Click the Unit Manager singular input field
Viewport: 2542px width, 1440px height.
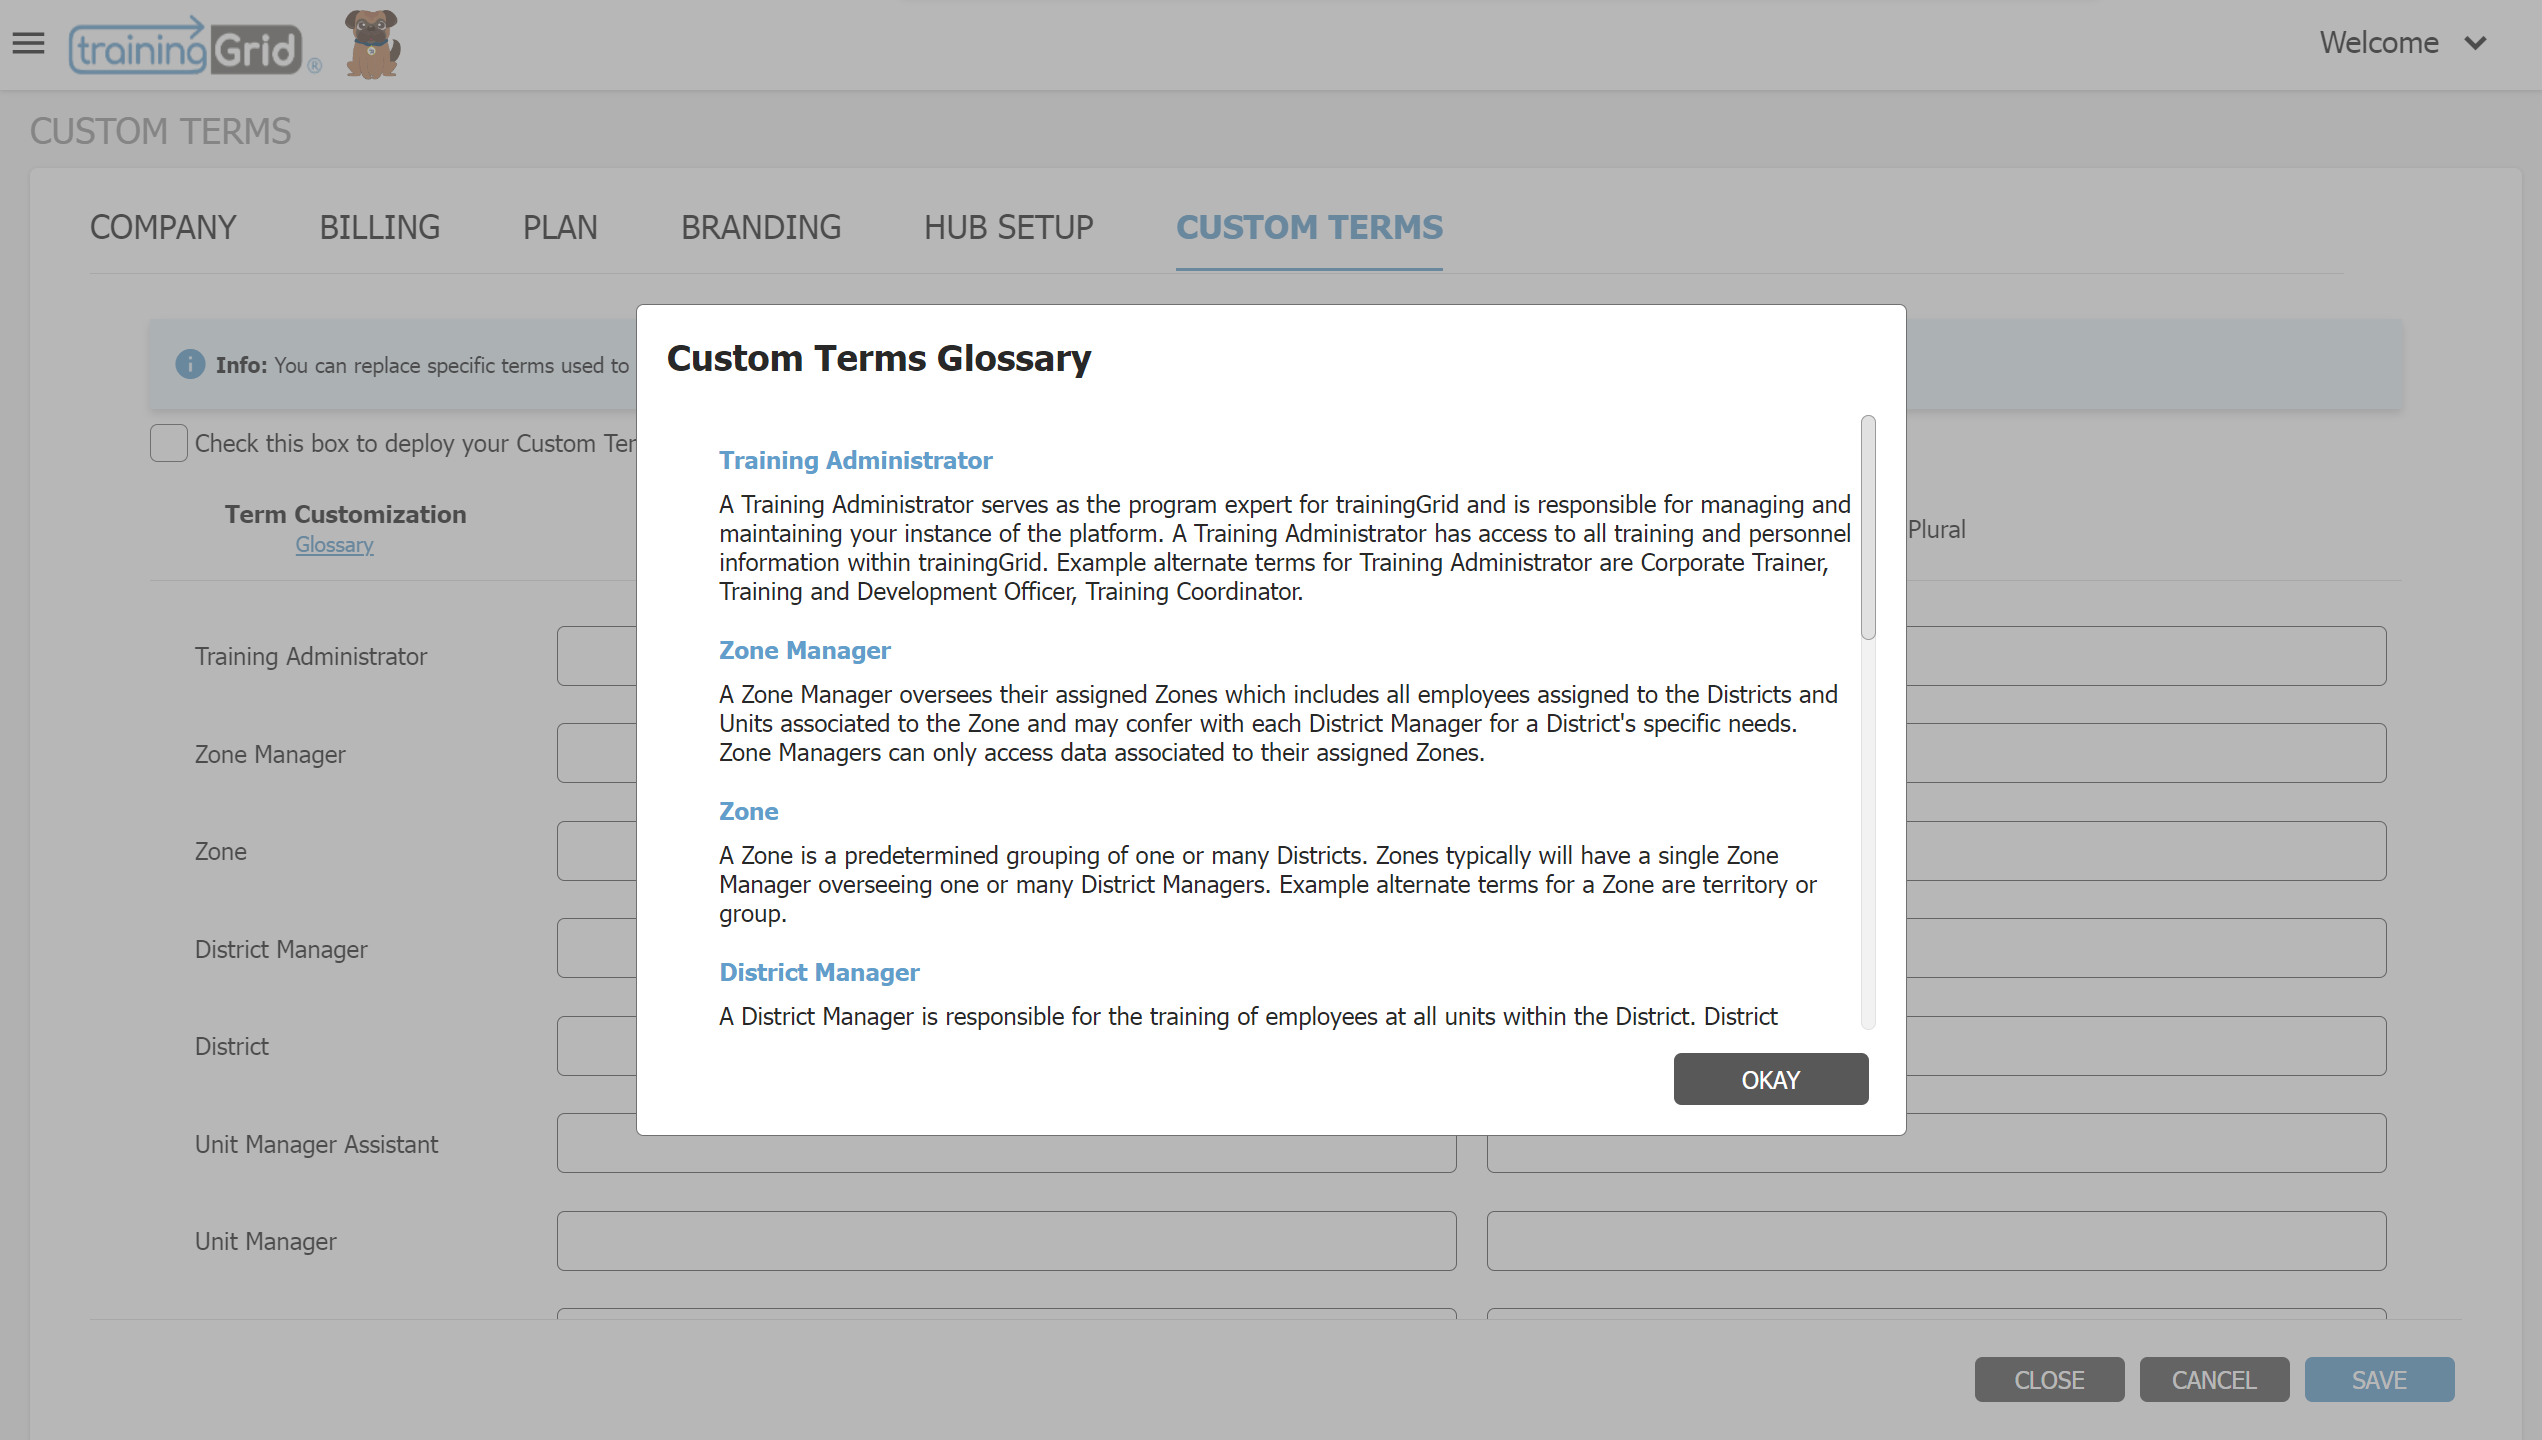tap(1006, 1241)
